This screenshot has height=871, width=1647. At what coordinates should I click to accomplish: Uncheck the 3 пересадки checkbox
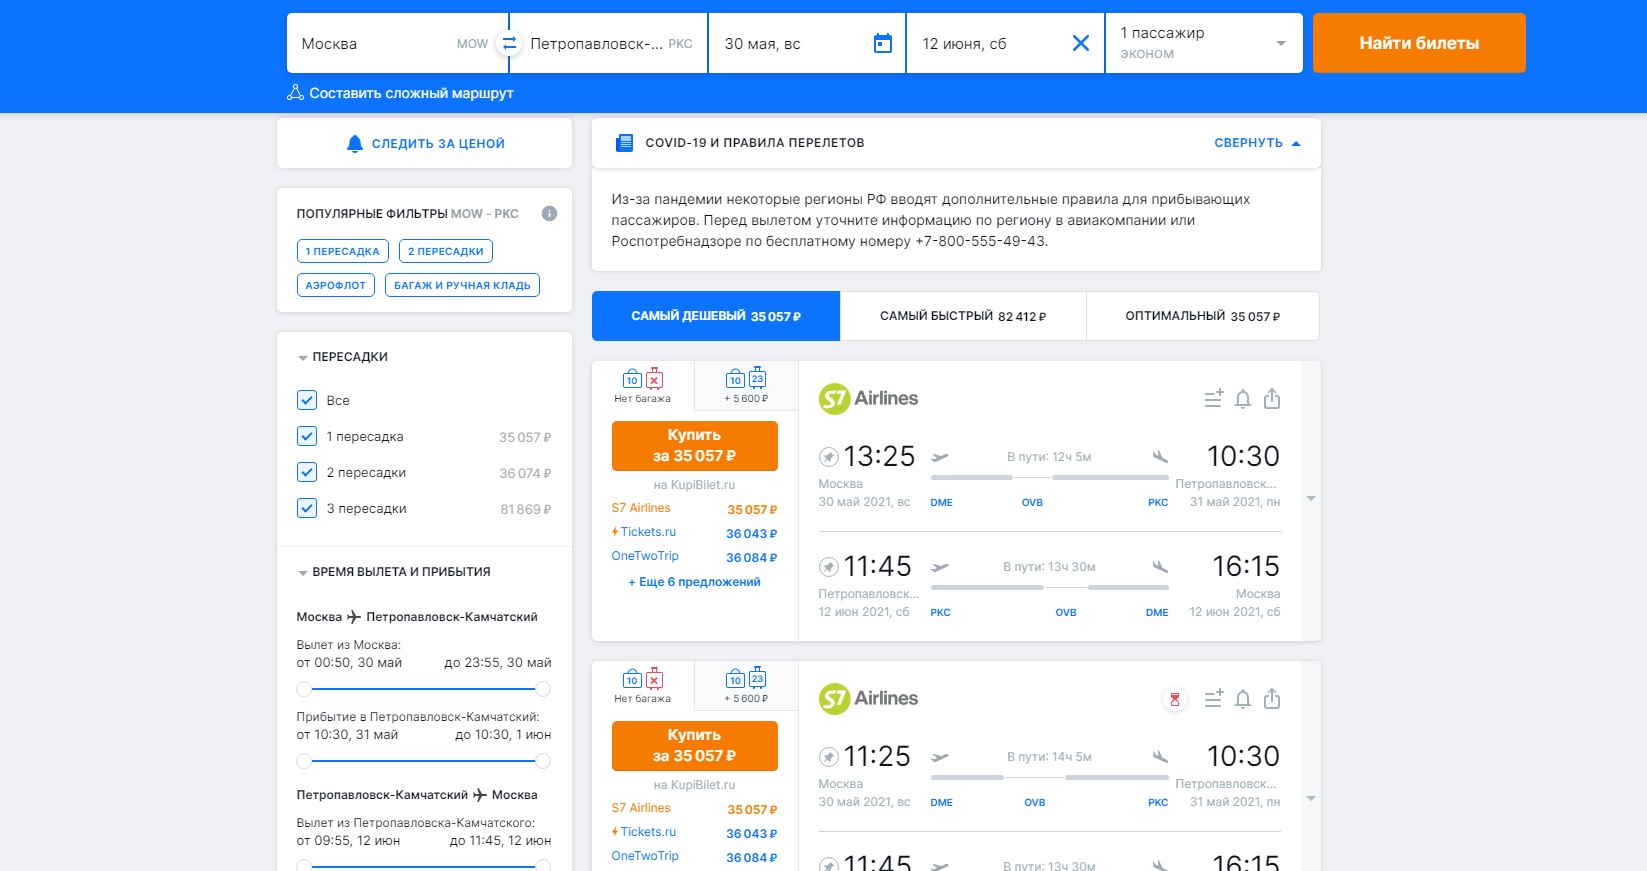(x=307, y=508)
